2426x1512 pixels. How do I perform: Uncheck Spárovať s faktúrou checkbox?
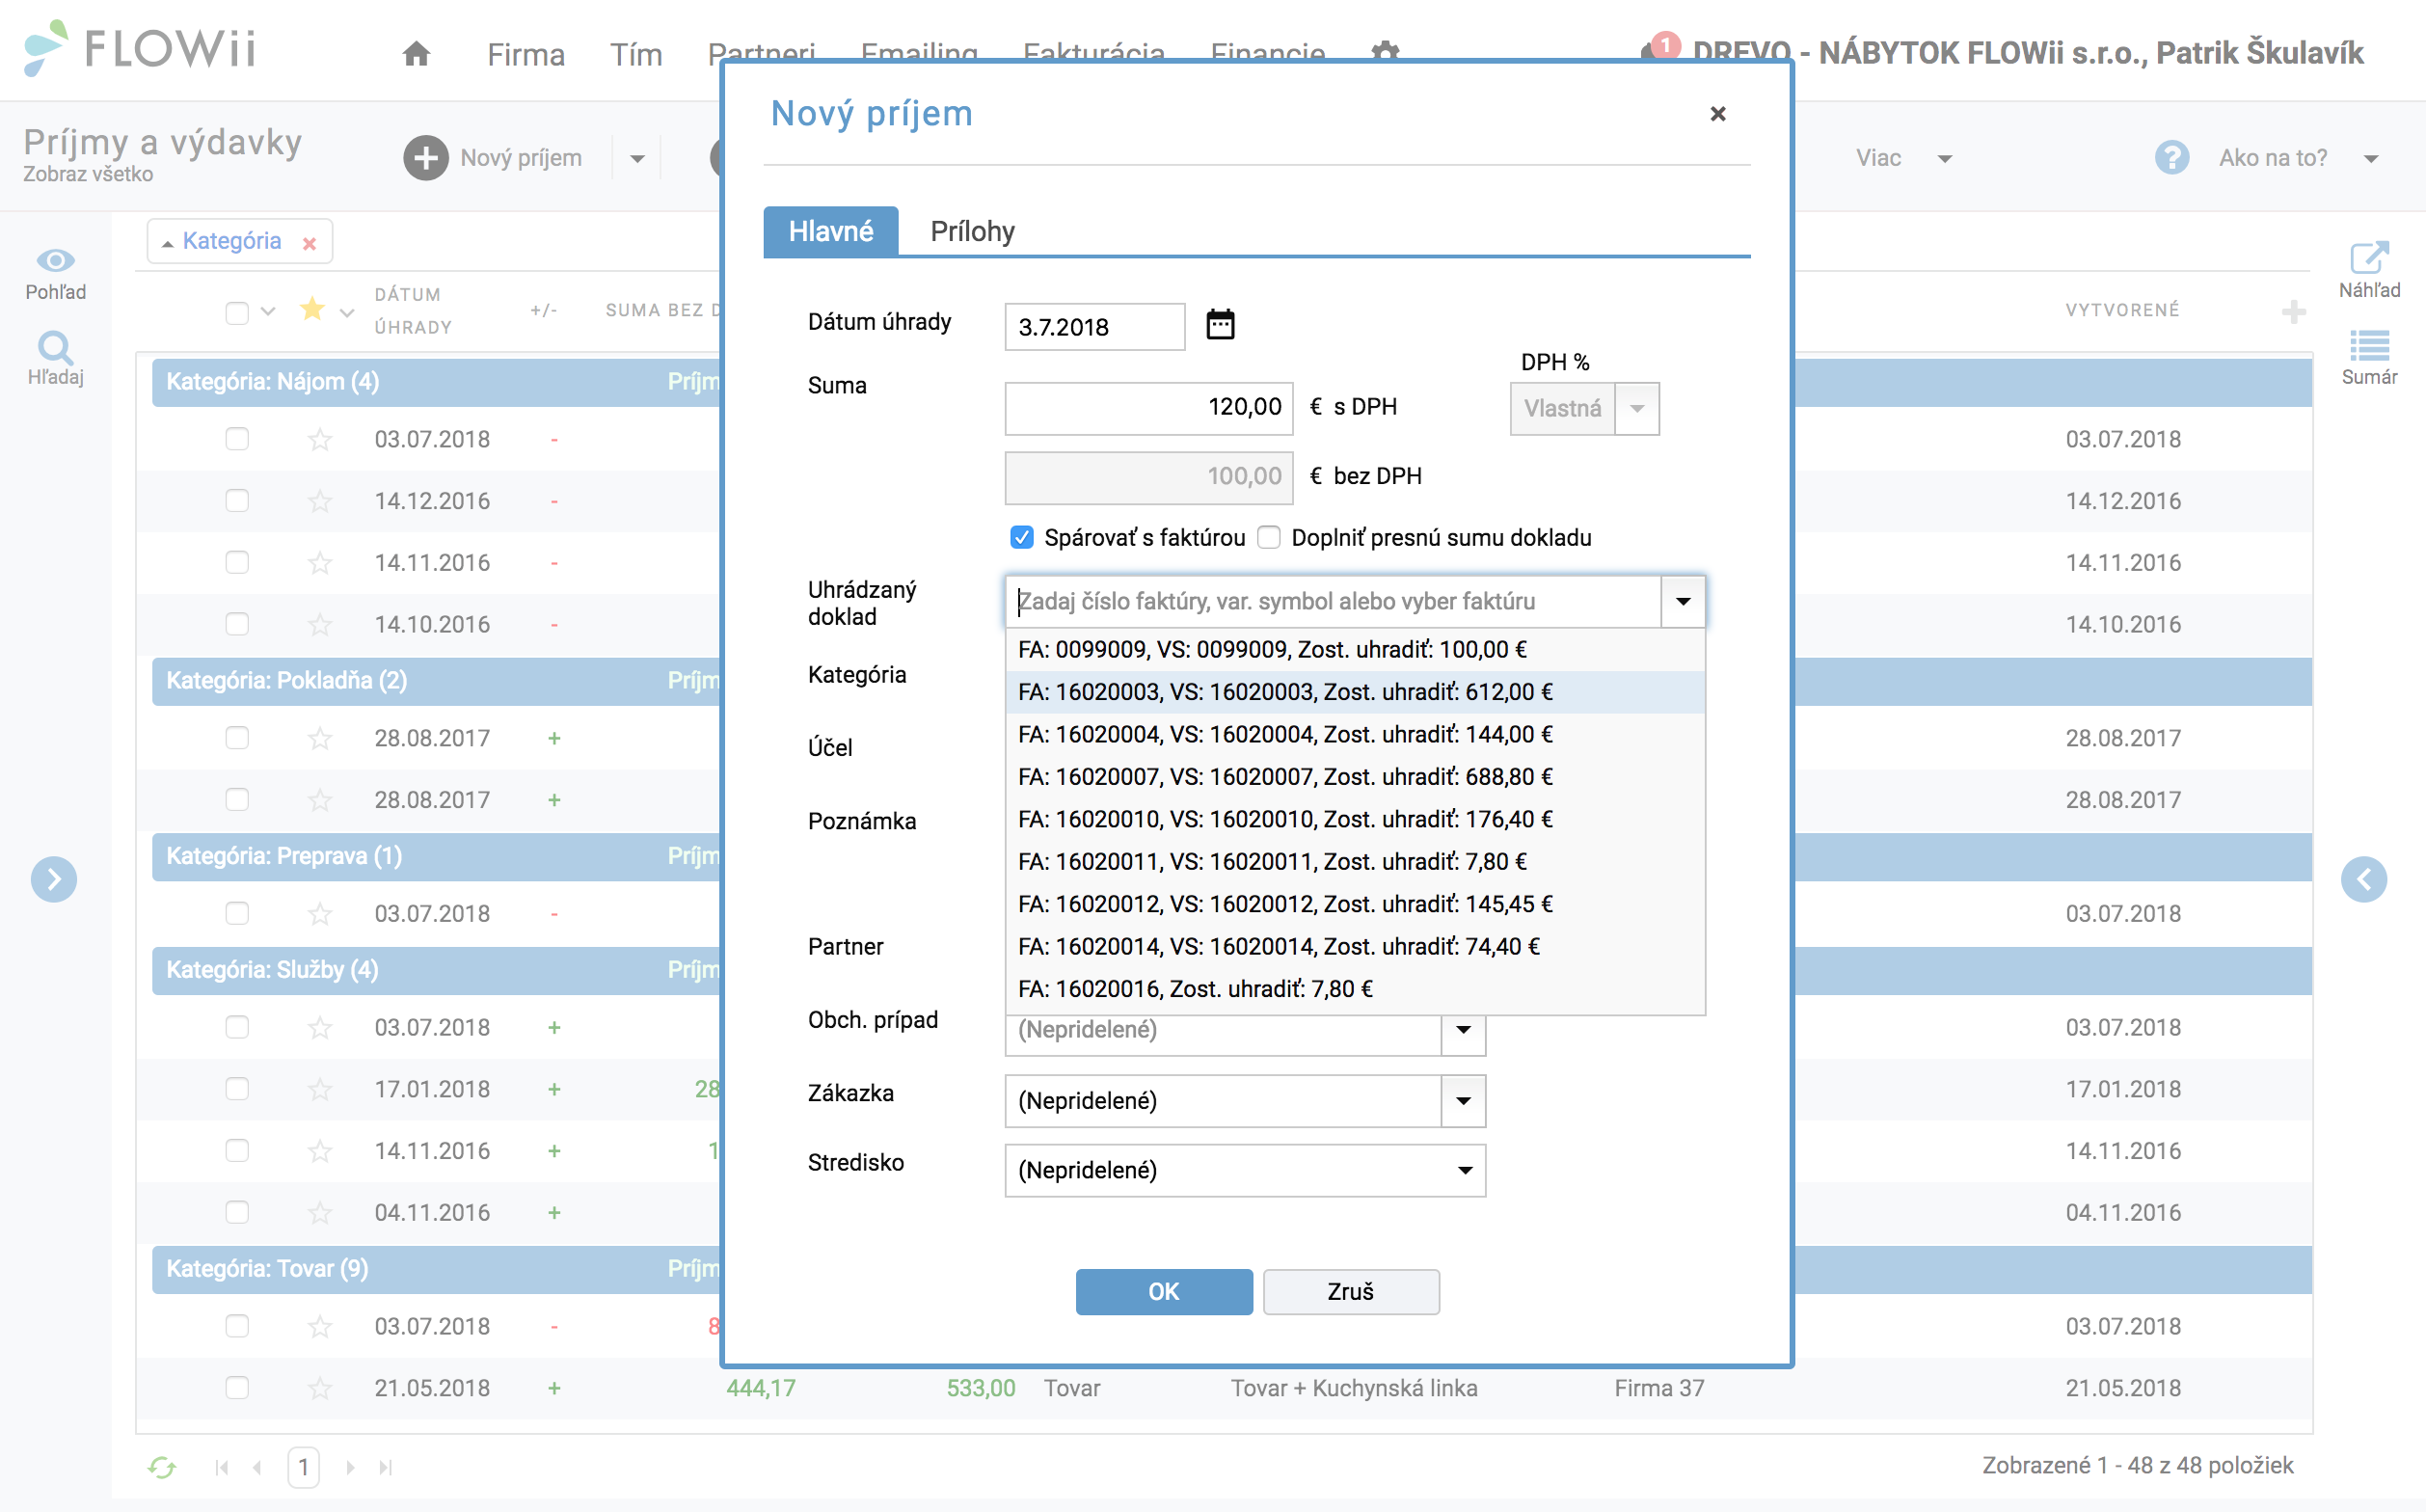coord(1021,538)
